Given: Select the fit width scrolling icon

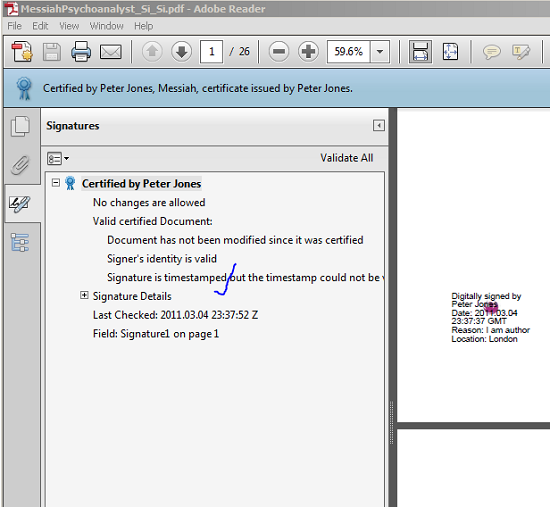Looking at the screenshot, I should tap(420, 52).
